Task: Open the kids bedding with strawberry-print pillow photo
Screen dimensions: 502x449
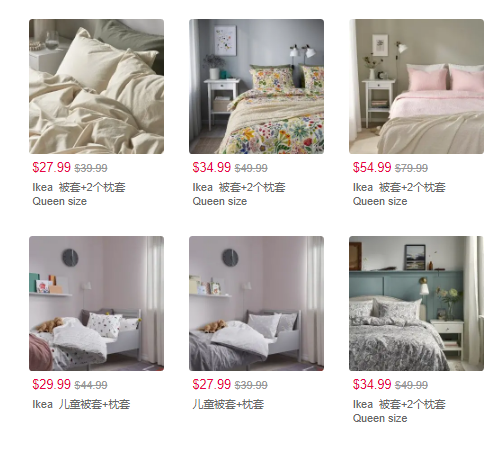Action: coord(96,303)
